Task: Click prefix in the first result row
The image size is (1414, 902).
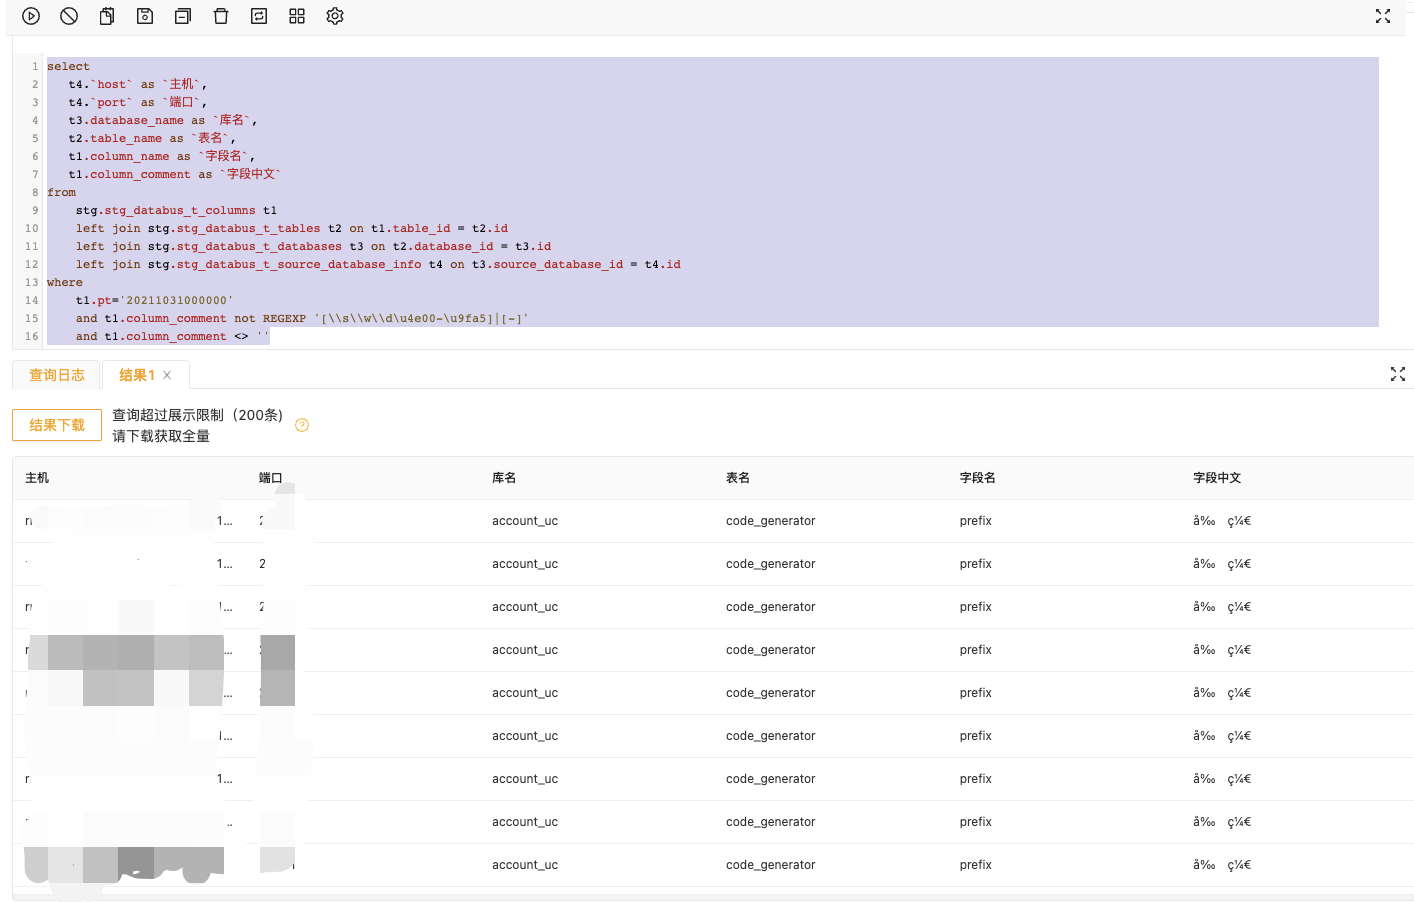Action: (976, 521)
